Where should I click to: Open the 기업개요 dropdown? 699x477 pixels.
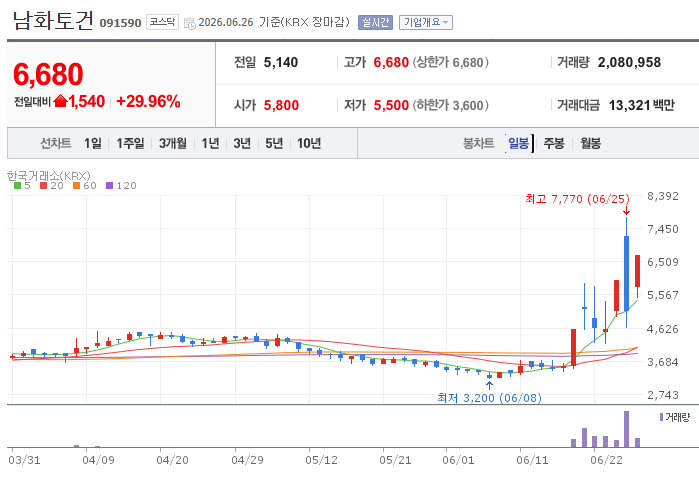tap(426, 22)
